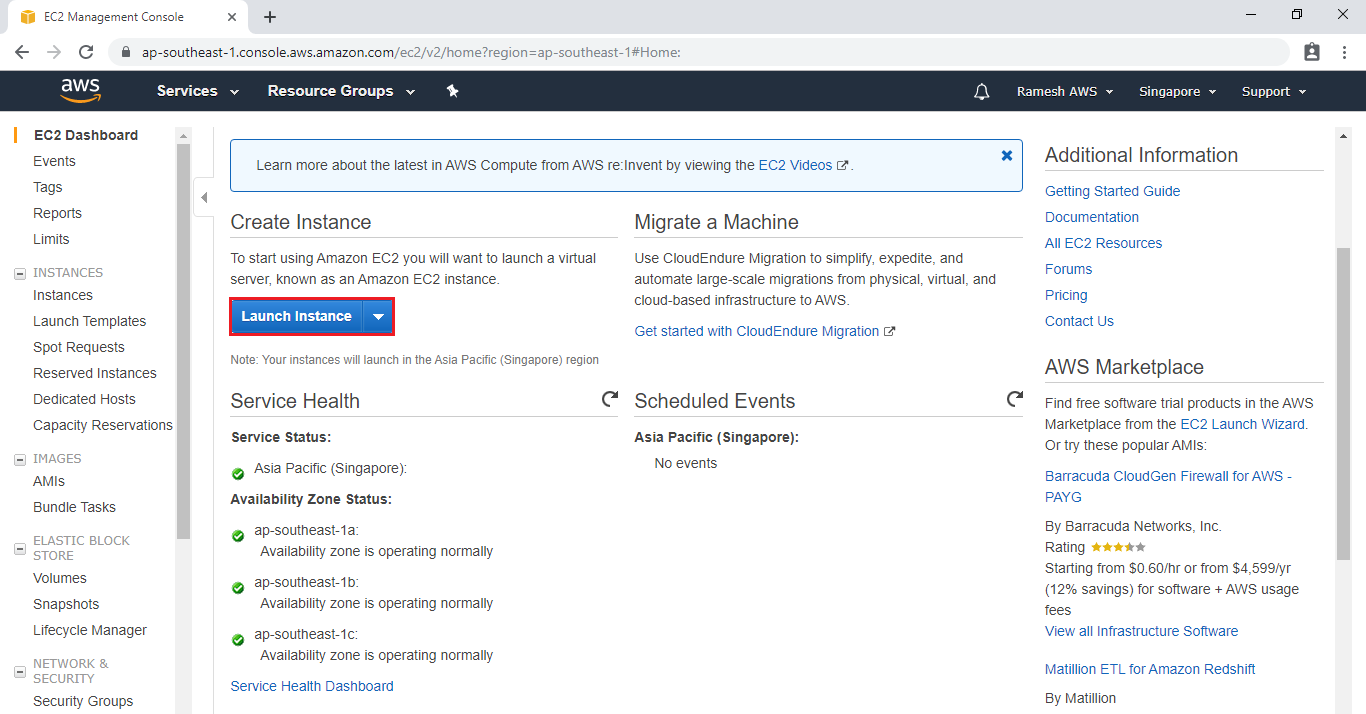Click the site padlock icon in address bar
Viewport: 1366px width, 714px height.
[125, 52]
